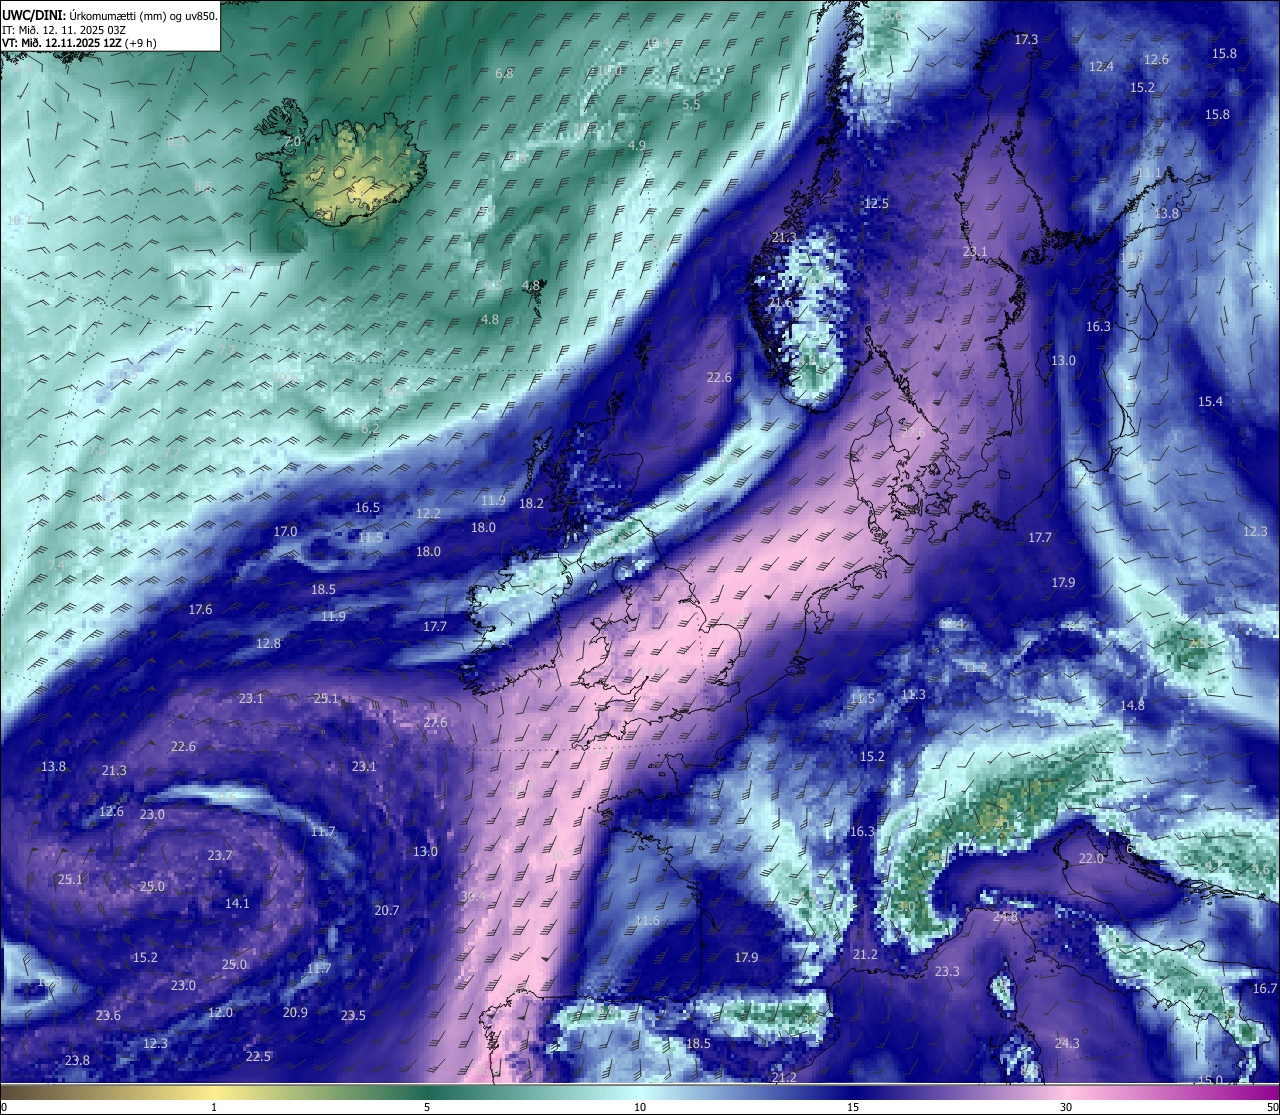1280x1115 pixels.
Task: Click the 14.1 value on the map
Action: (x=237, y=903)
